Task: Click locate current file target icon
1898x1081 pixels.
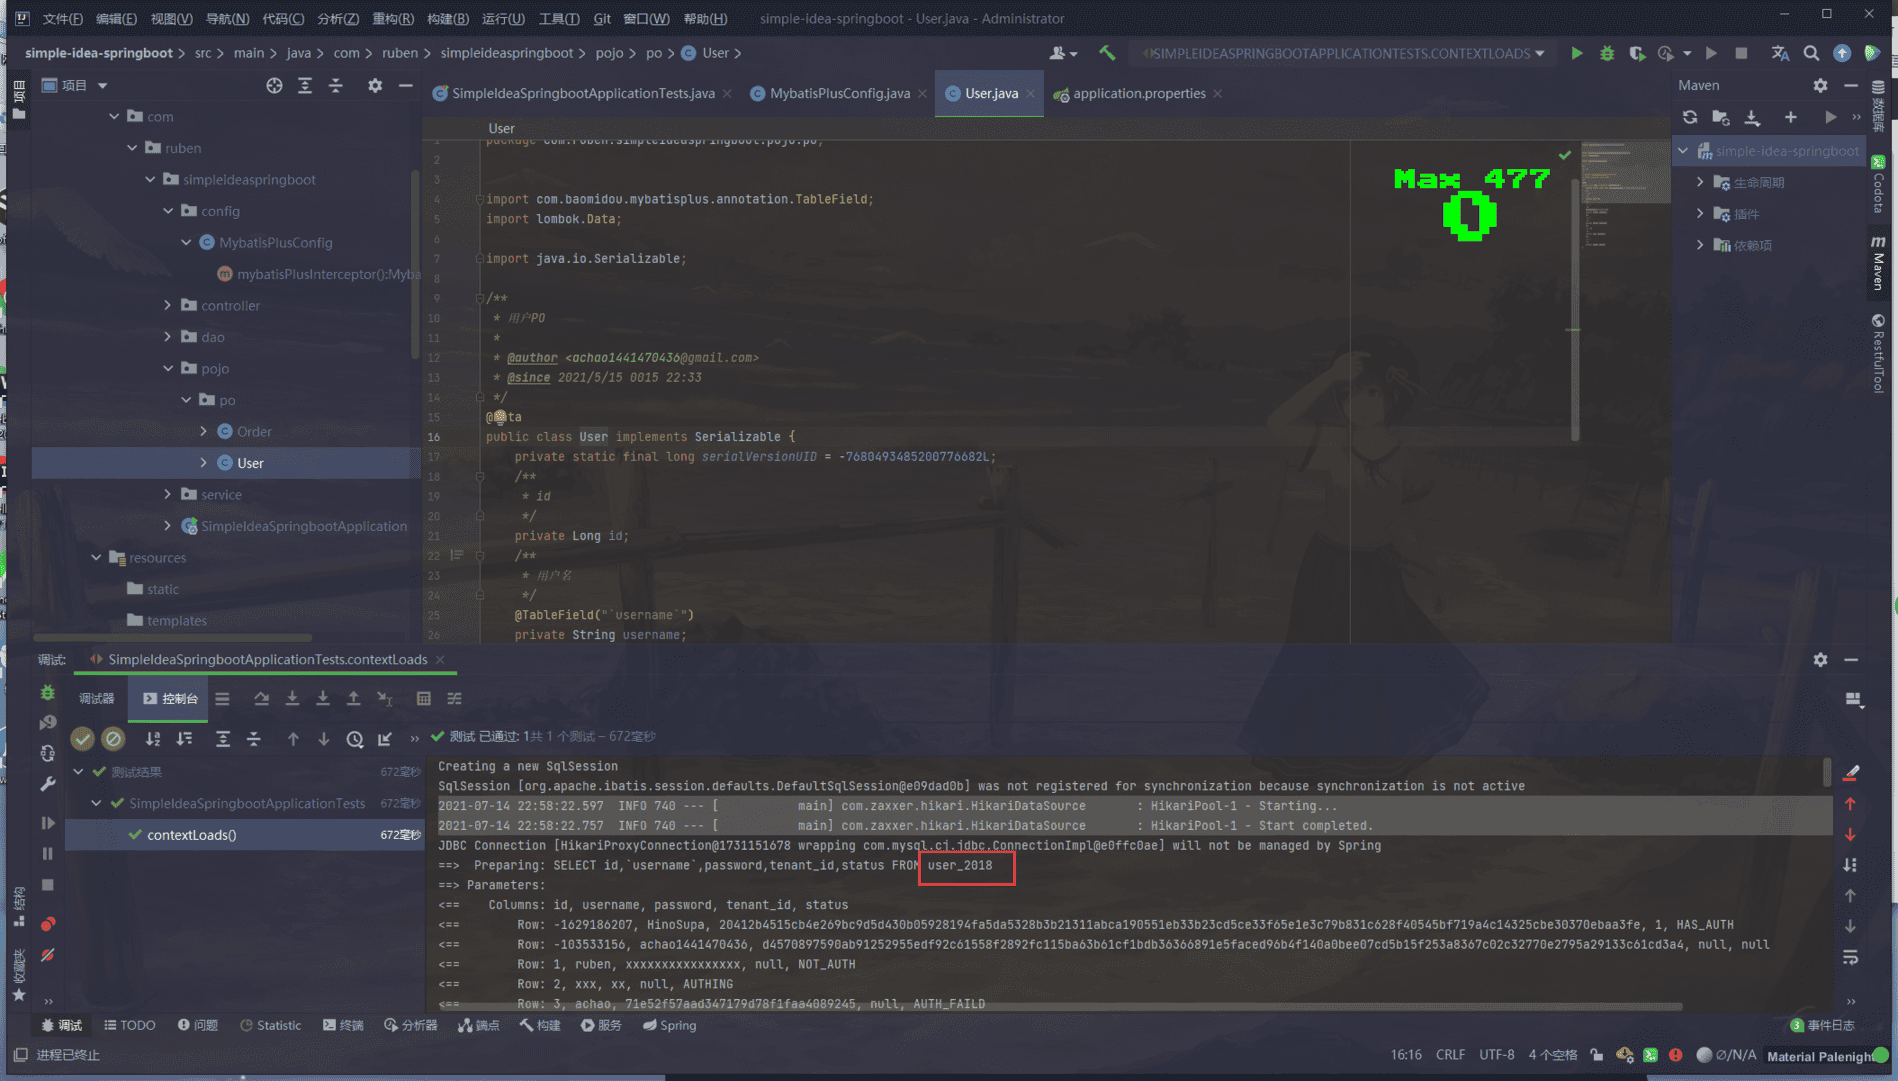Action: point(274,86)
